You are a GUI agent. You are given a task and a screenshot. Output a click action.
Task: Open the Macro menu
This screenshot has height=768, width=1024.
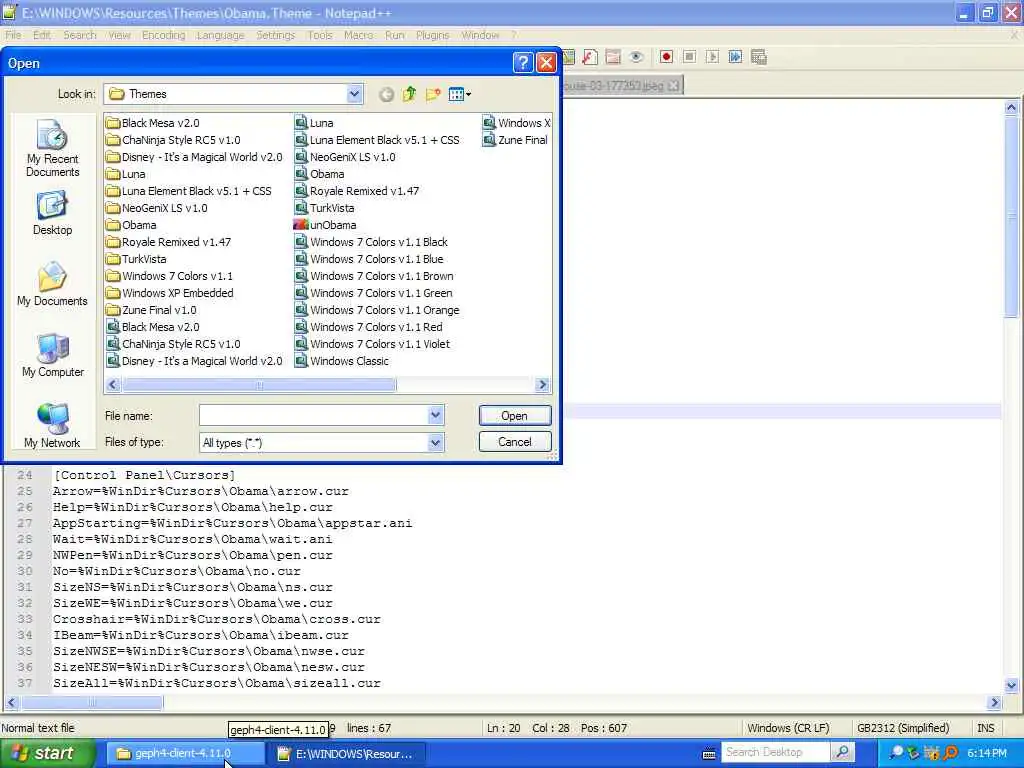[359, 35]
